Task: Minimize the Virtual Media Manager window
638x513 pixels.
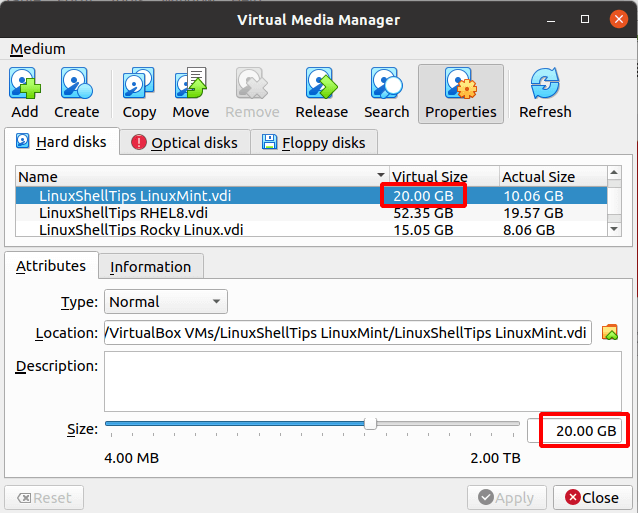Action: [x=551, y=20]
